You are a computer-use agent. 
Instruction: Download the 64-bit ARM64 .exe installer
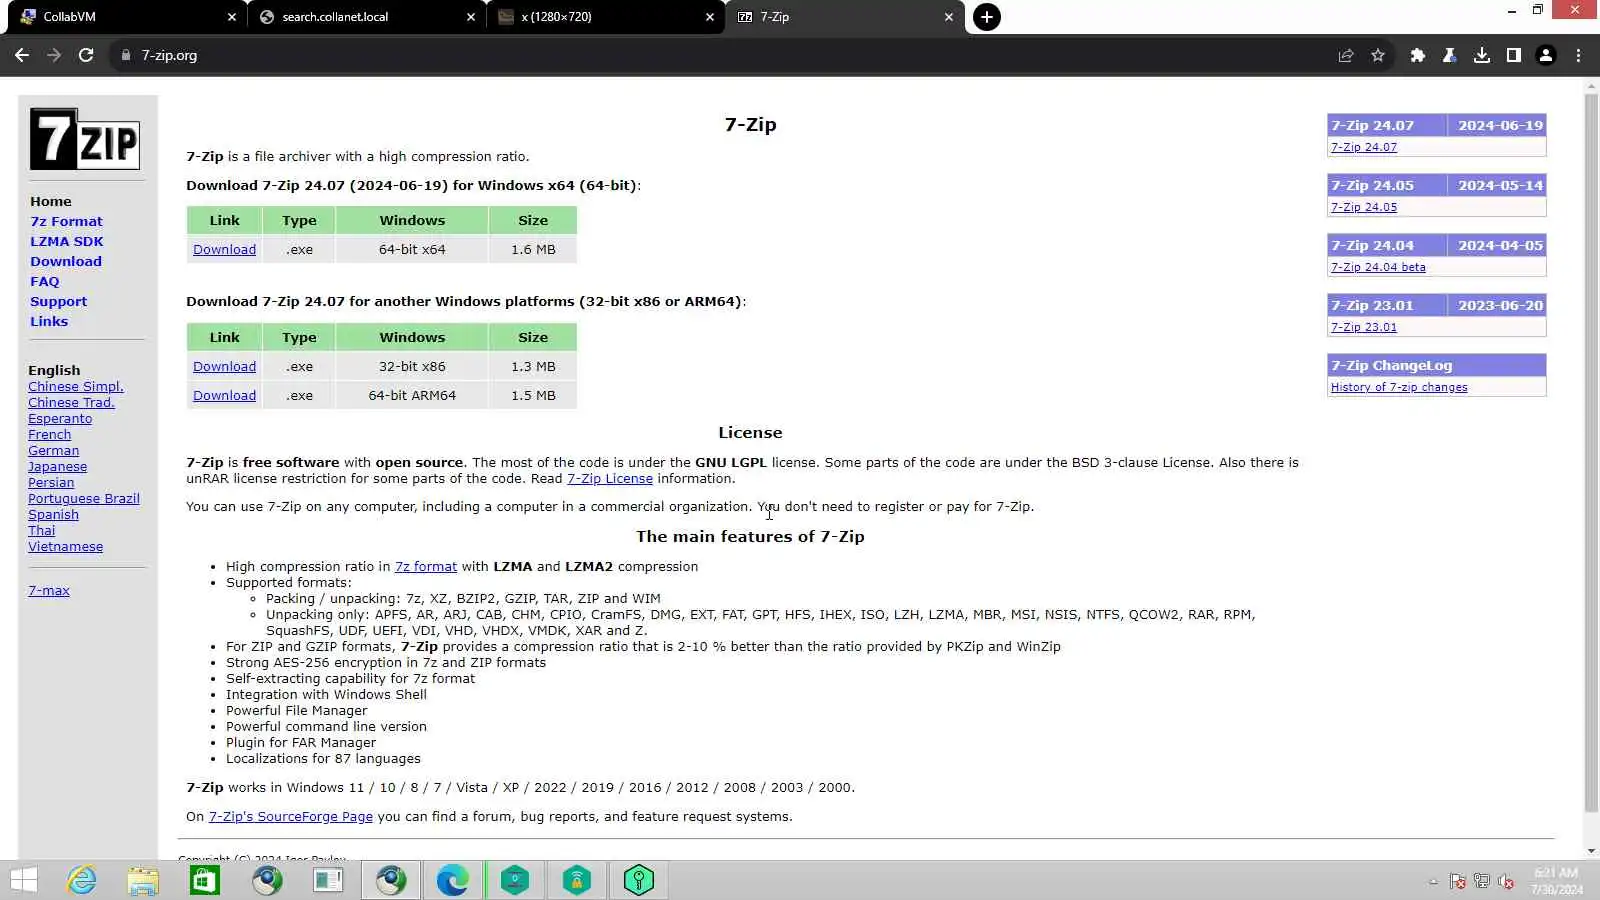(x=224, y=396)
